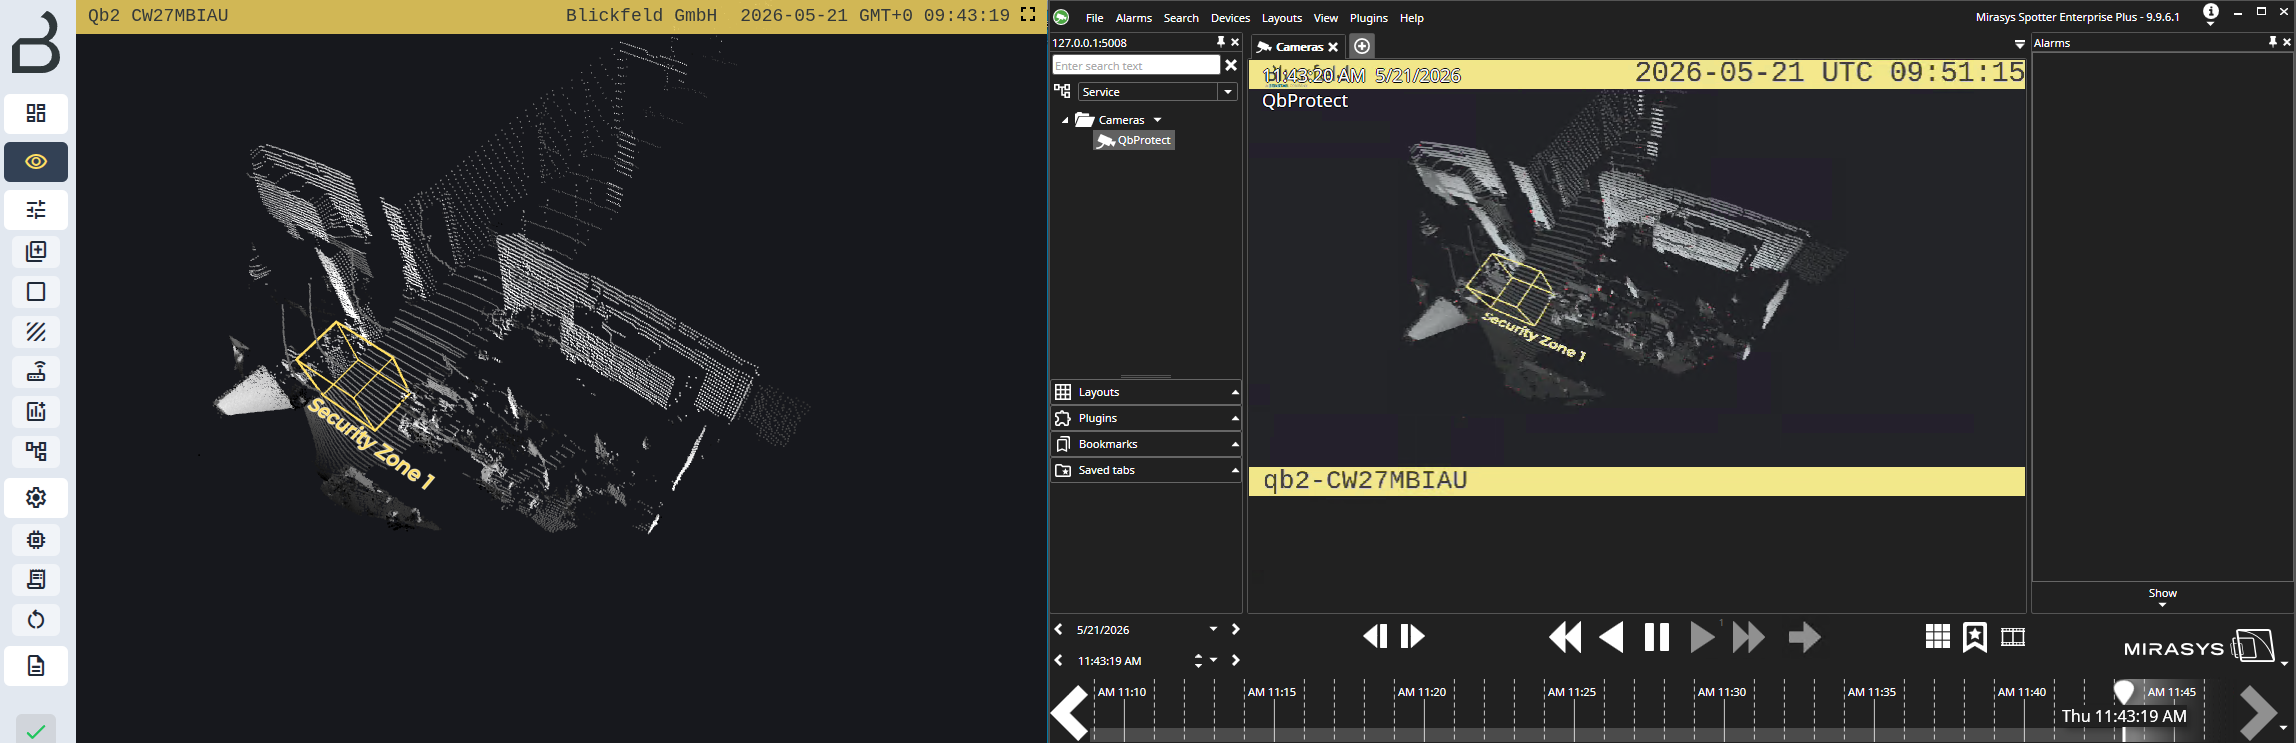Open the Help menu in Mirasys Spotter
This screenshot has height=743, width=2296.
(x=1412, y=18)
